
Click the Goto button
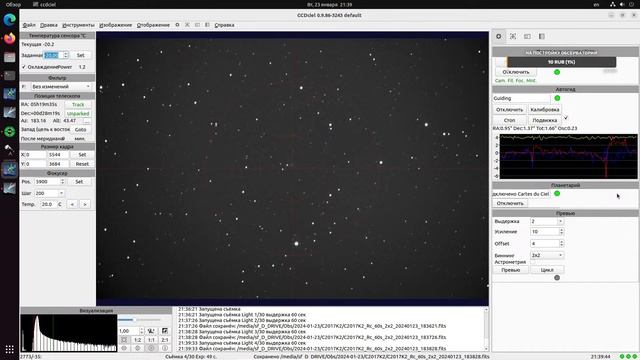[81, 129]
